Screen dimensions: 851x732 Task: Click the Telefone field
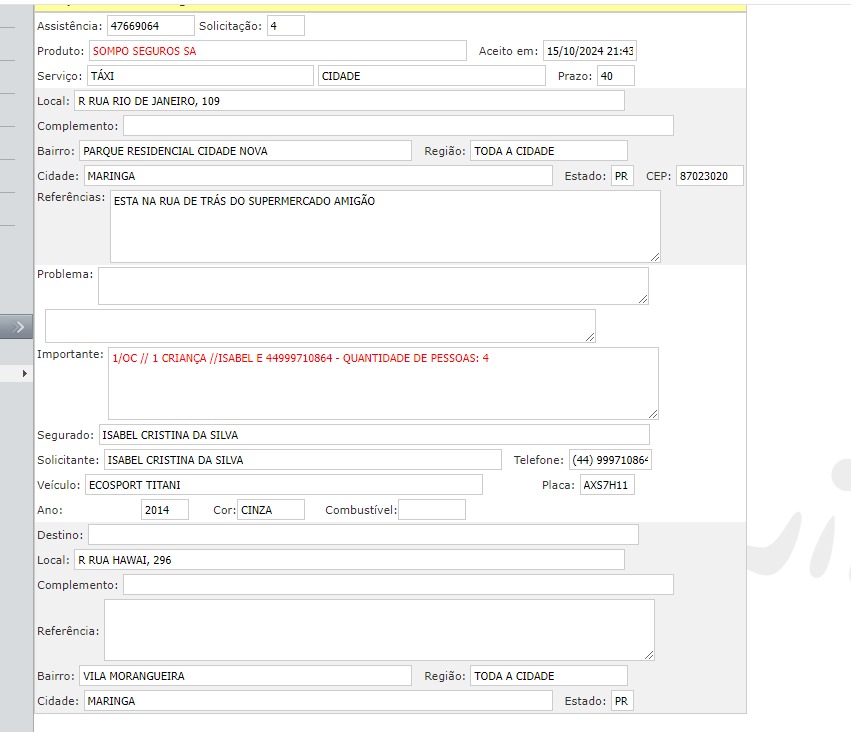coord(610,460)
